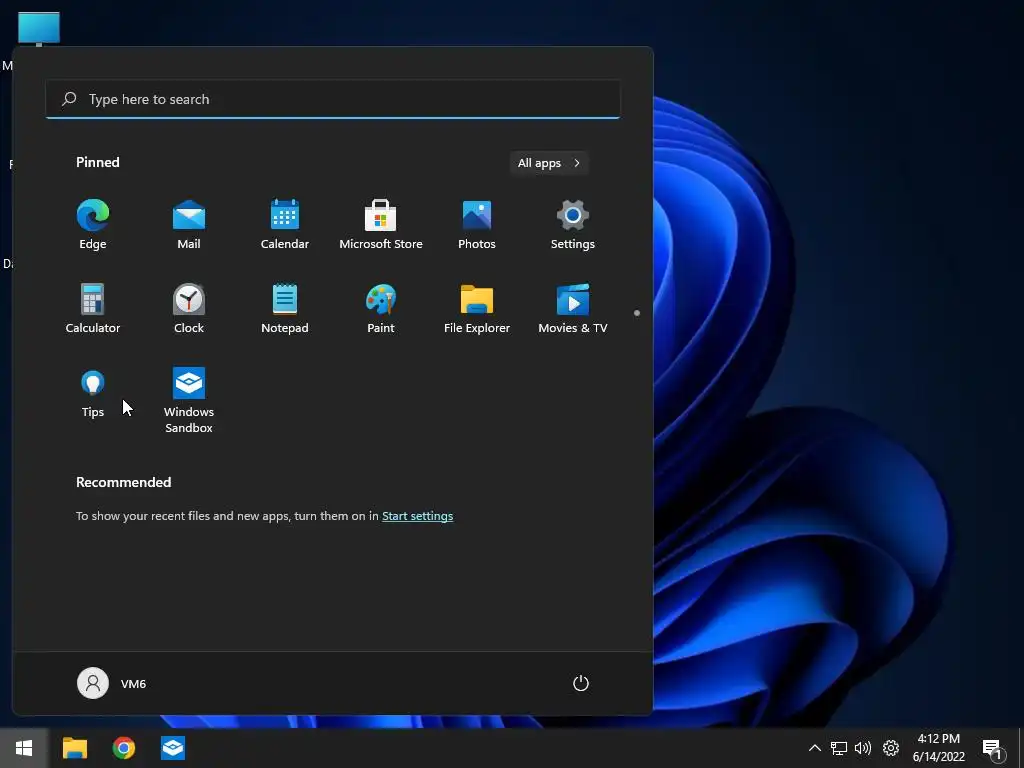The image size is (1024, 768).
Task: Open the VM6 user account menu
Action: click(112, 683)
